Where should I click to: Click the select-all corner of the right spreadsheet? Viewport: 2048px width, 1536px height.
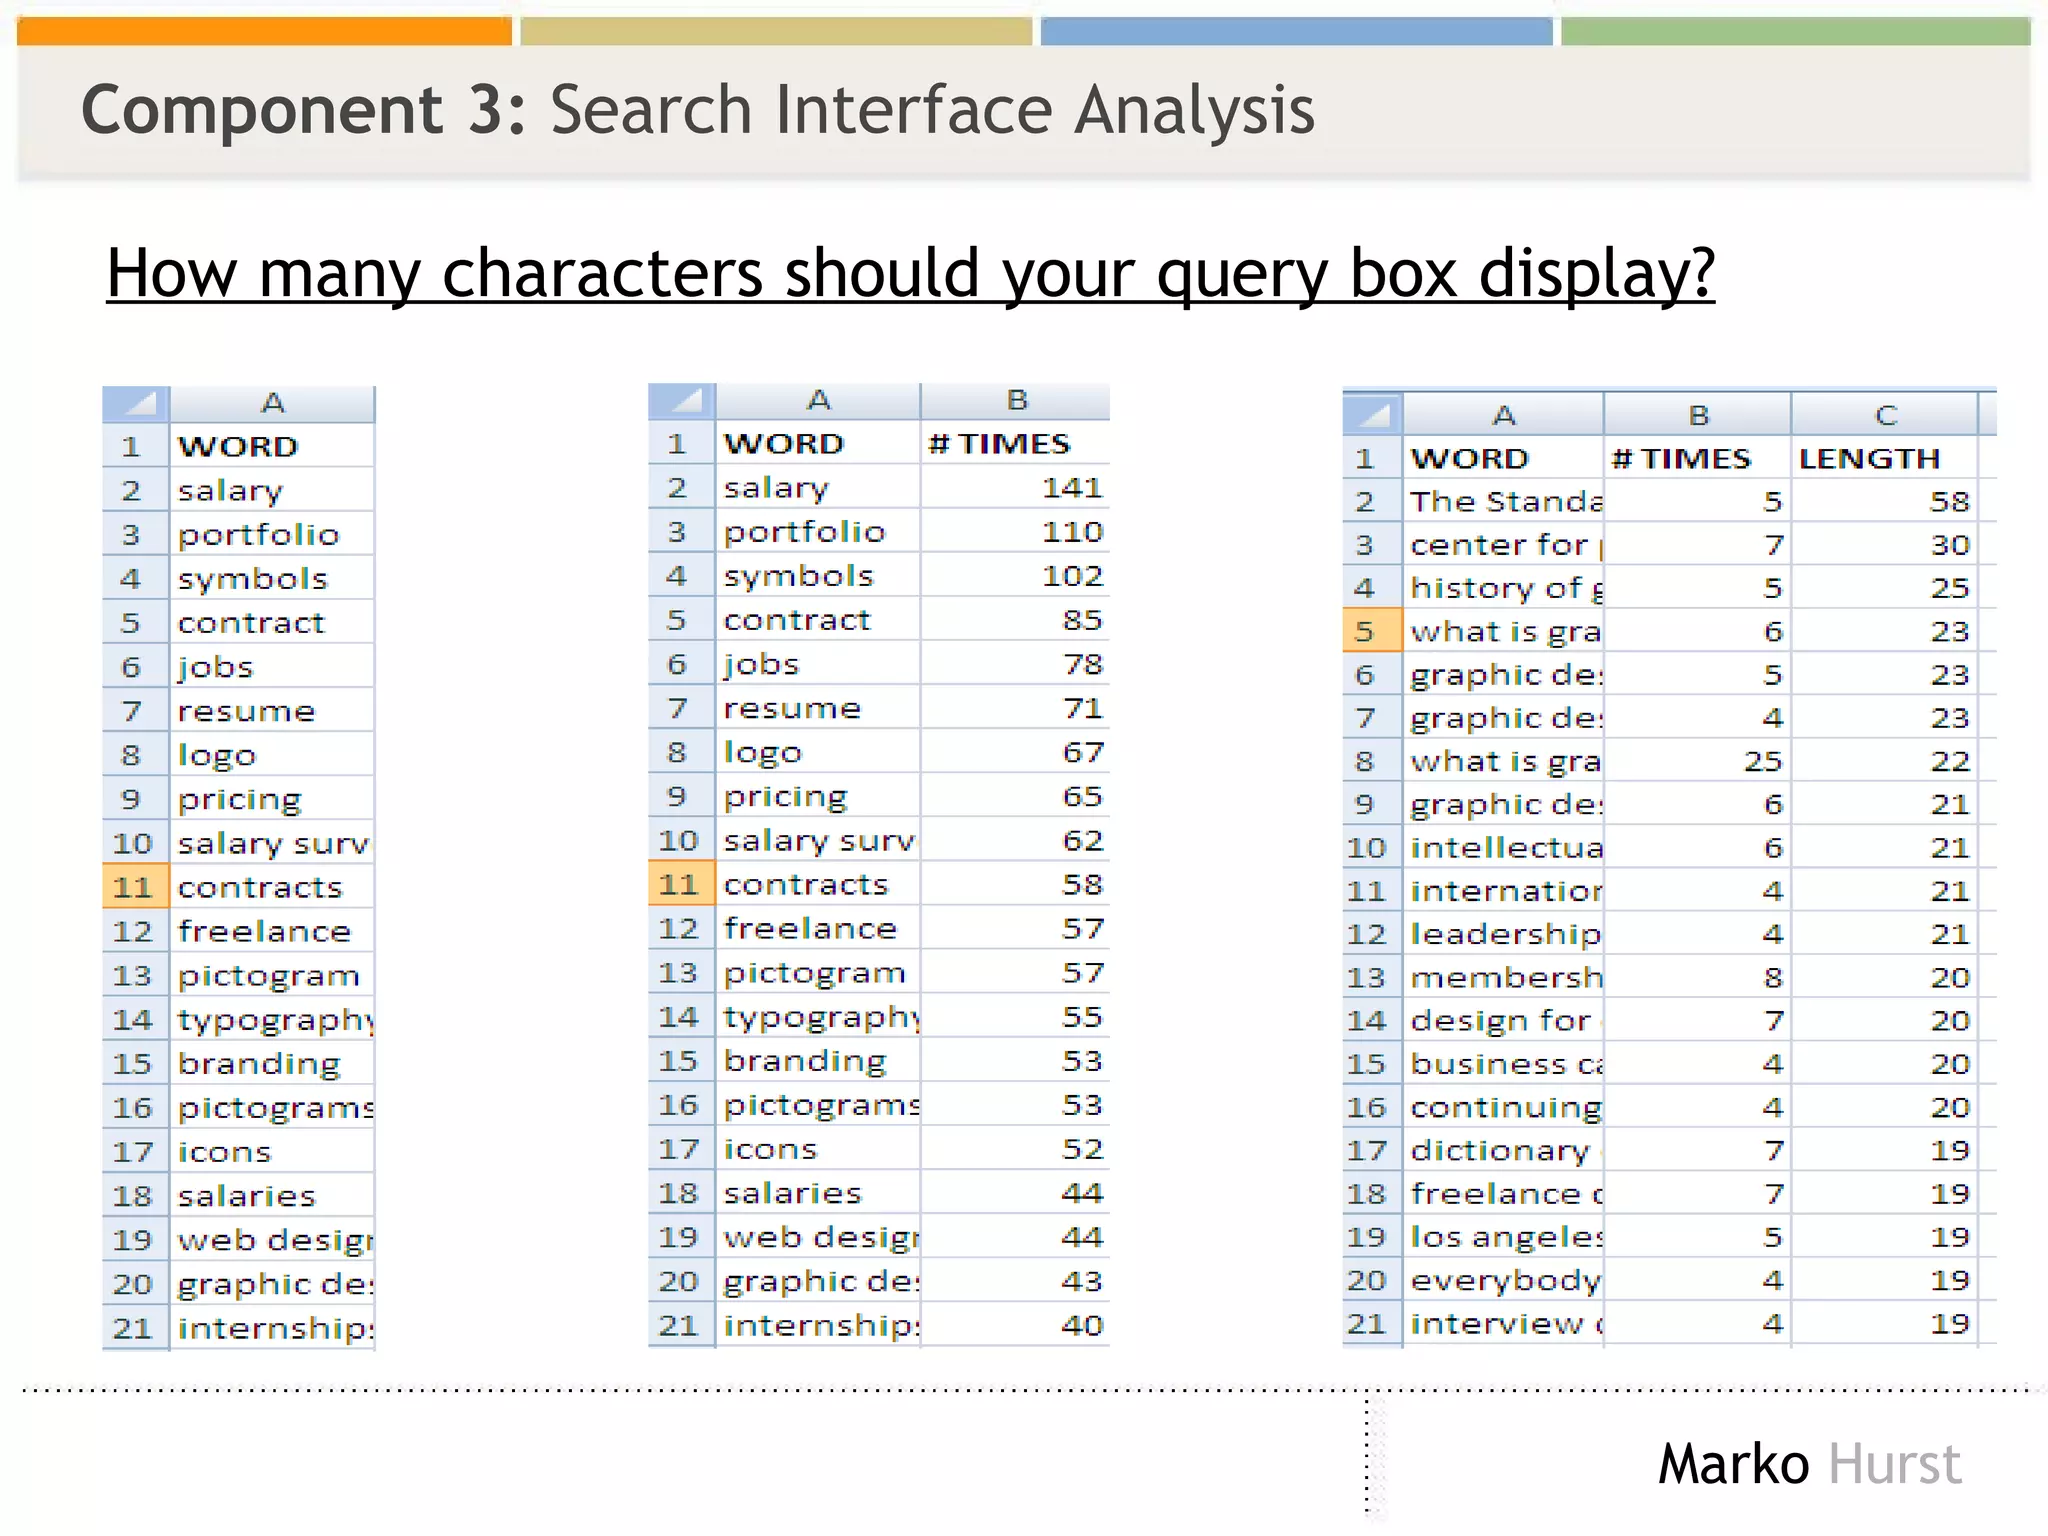(x=1373, y=414)
